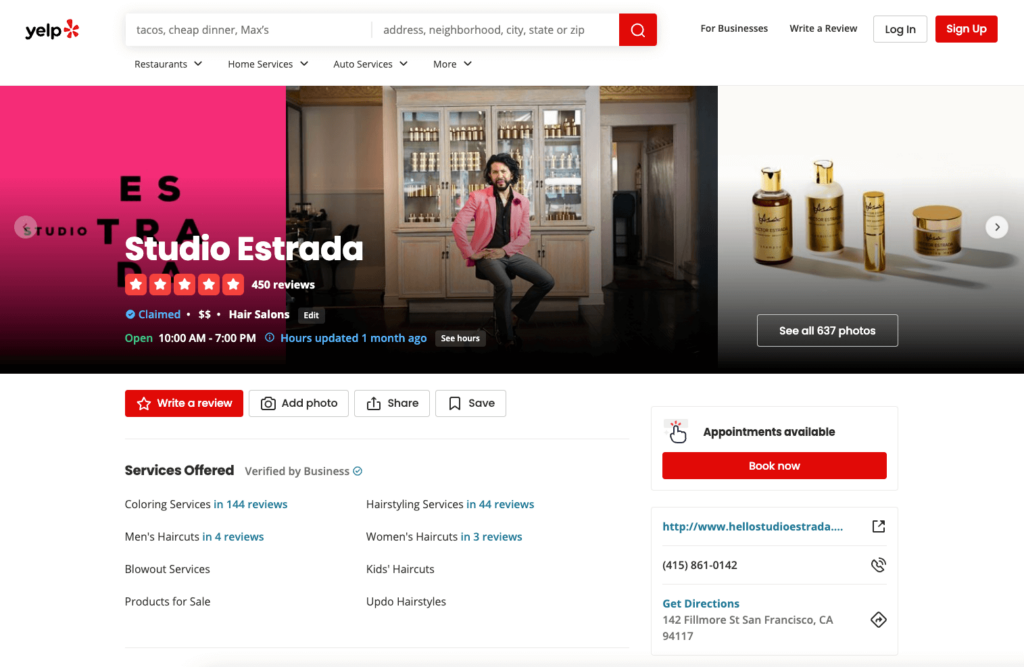
Task: Click Hours updated 1 month ago link
Action: pos(353,338)
